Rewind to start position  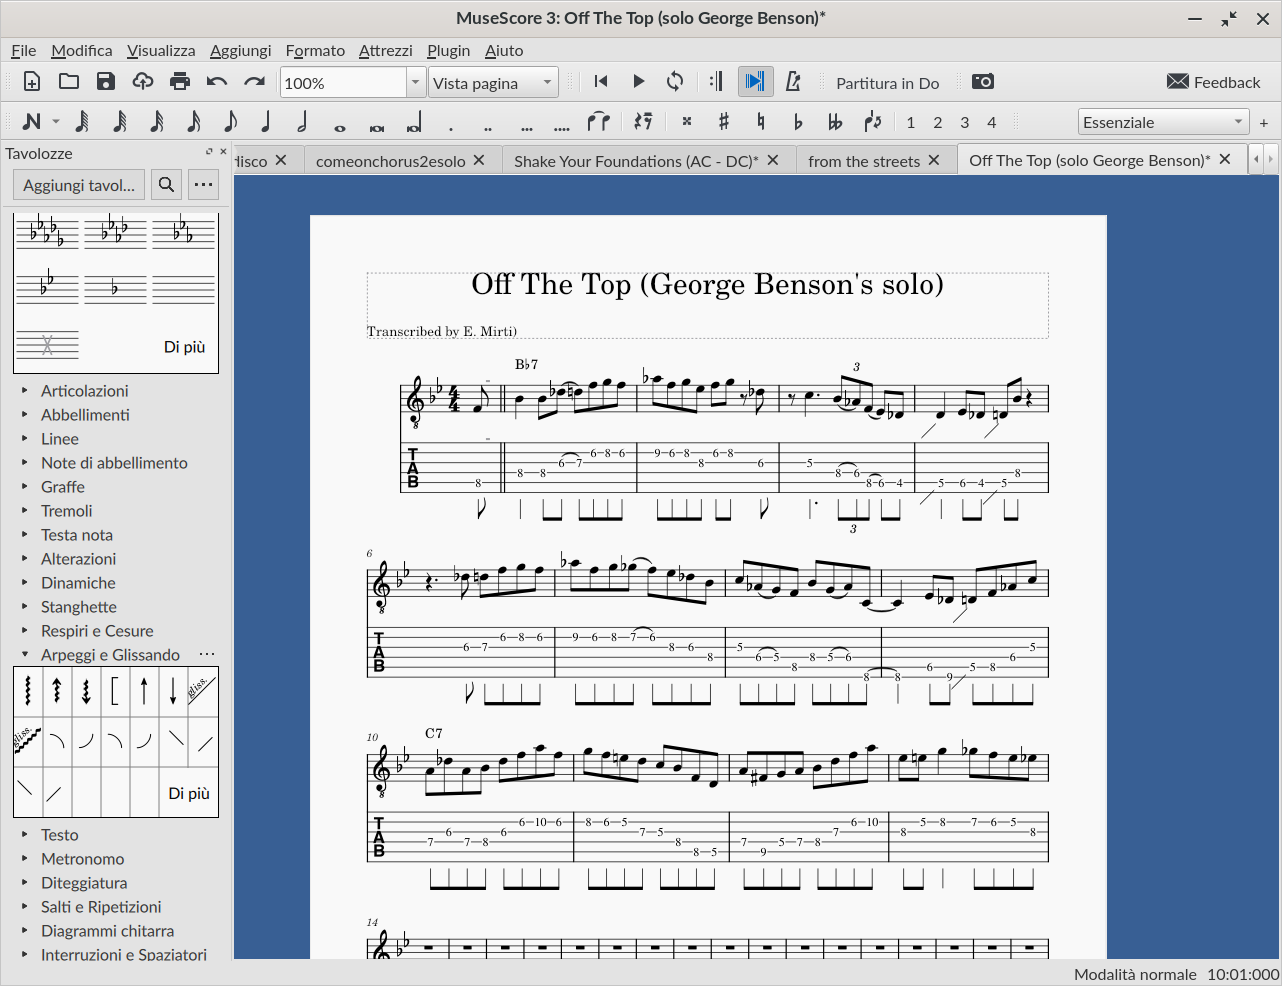(601, 82)
